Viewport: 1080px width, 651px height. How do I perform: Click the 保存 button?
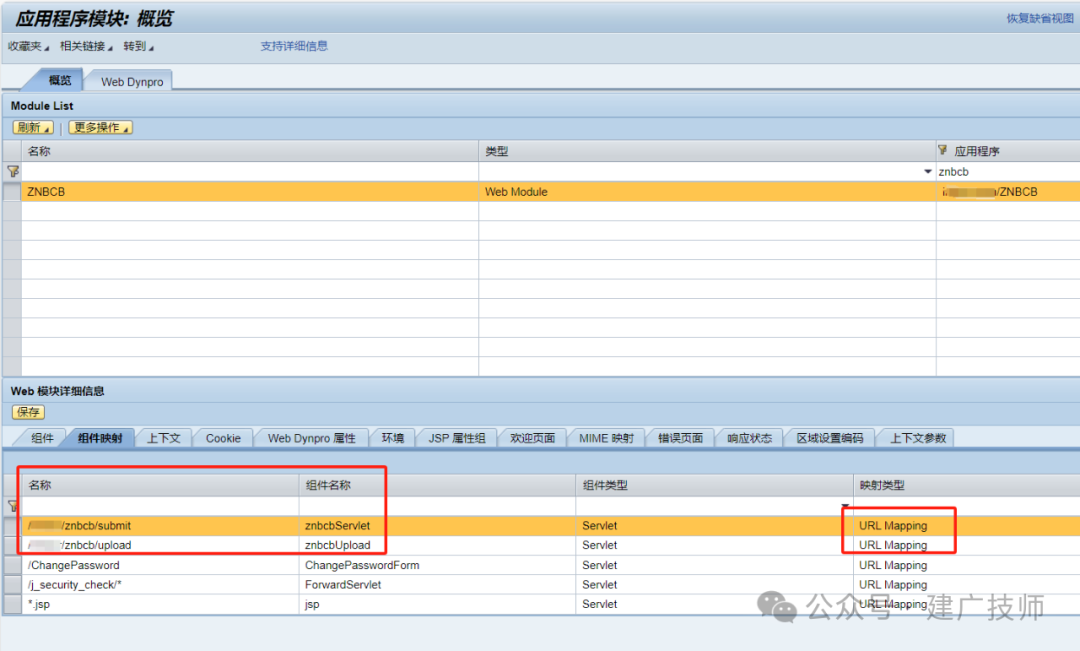[28, 412]
